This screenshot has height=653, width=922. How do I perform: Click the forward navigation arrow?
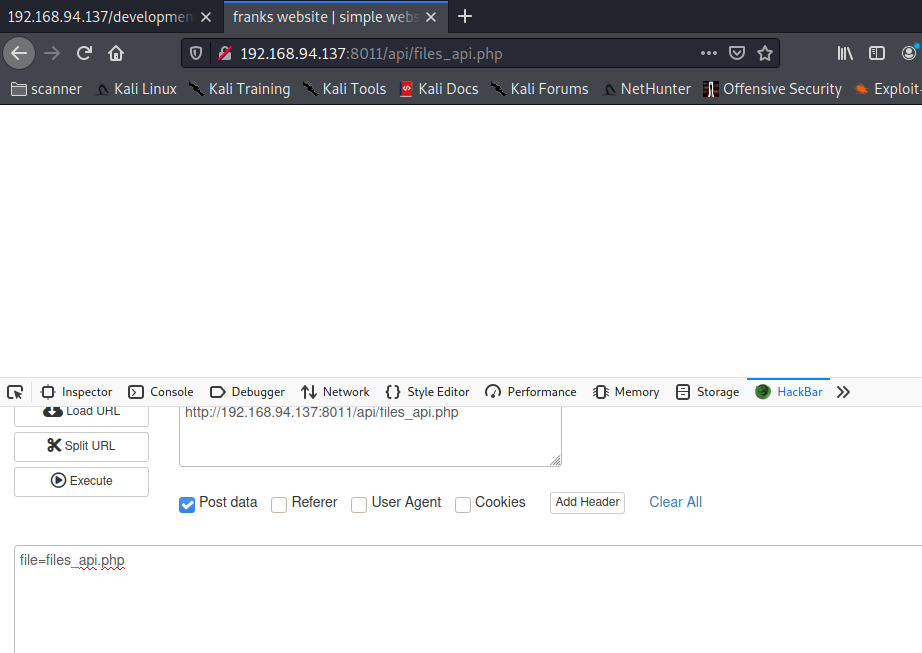coord(52,53)
